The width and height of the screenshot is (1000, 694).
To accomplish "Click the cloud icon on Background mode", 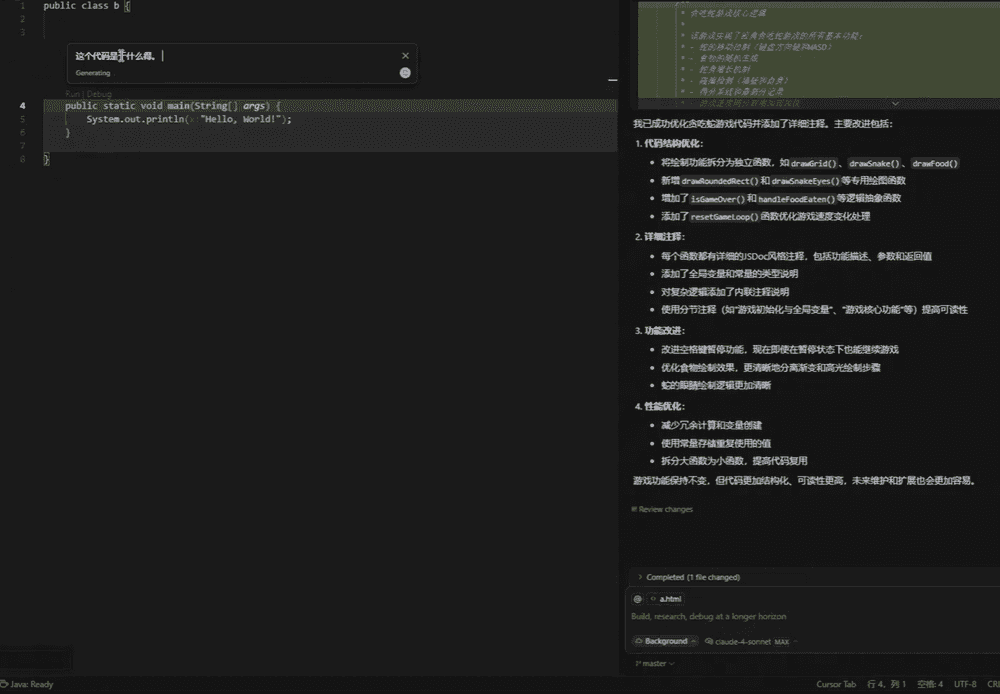I will pyautogui.click(x=638, y=641).
